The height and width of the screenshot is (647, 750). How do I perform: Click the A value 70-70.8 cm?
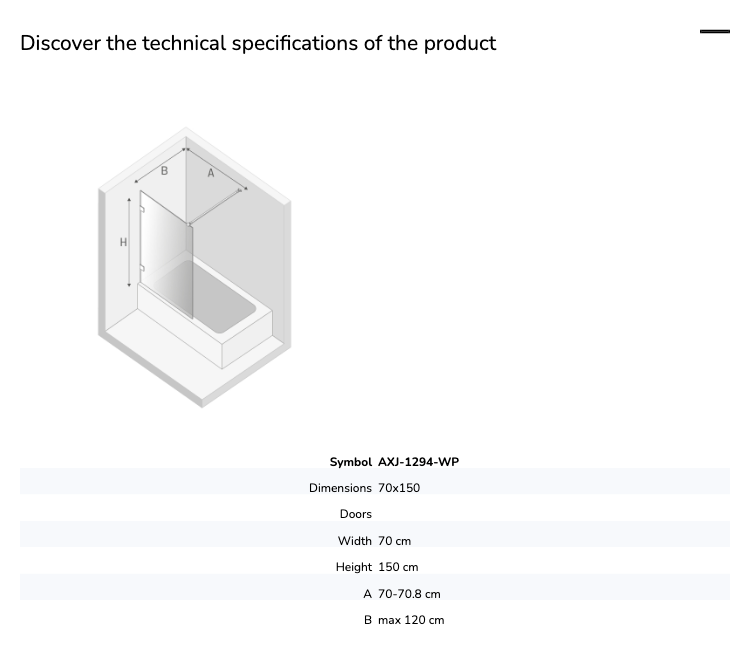409,594
